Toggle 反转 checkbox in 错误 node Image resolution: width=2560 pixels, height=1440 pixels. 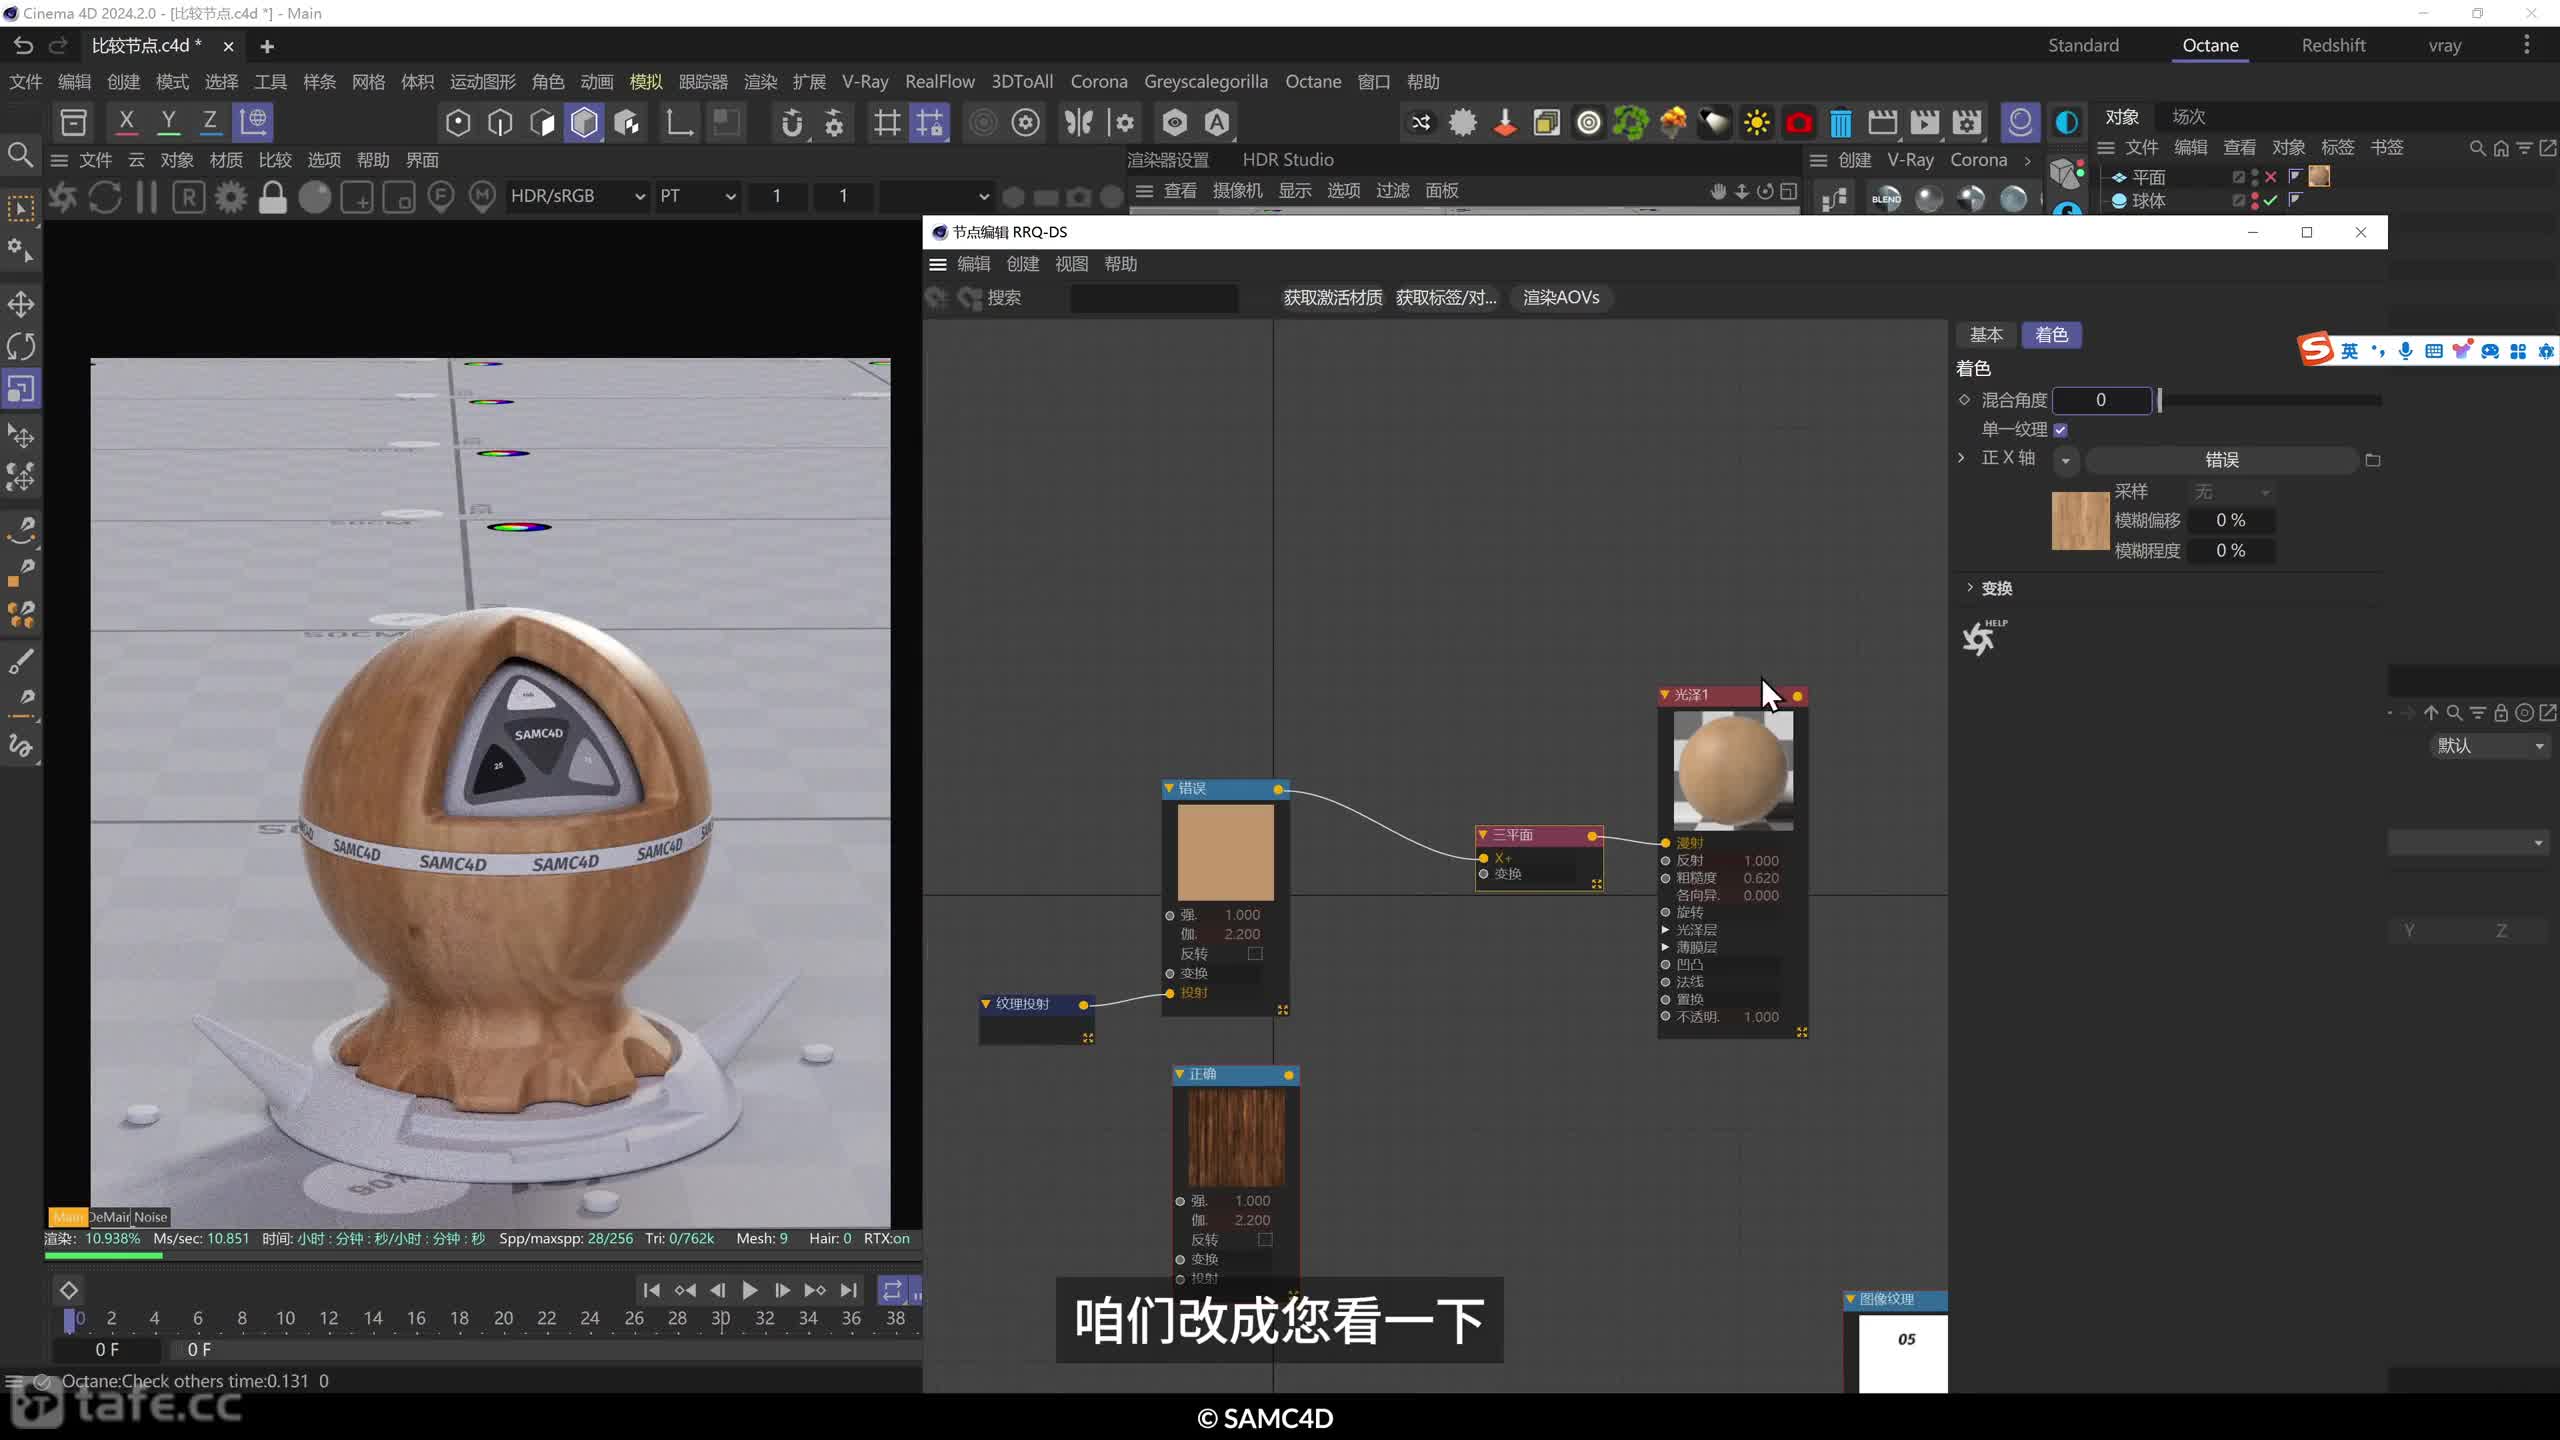(x=1255, y=954)
